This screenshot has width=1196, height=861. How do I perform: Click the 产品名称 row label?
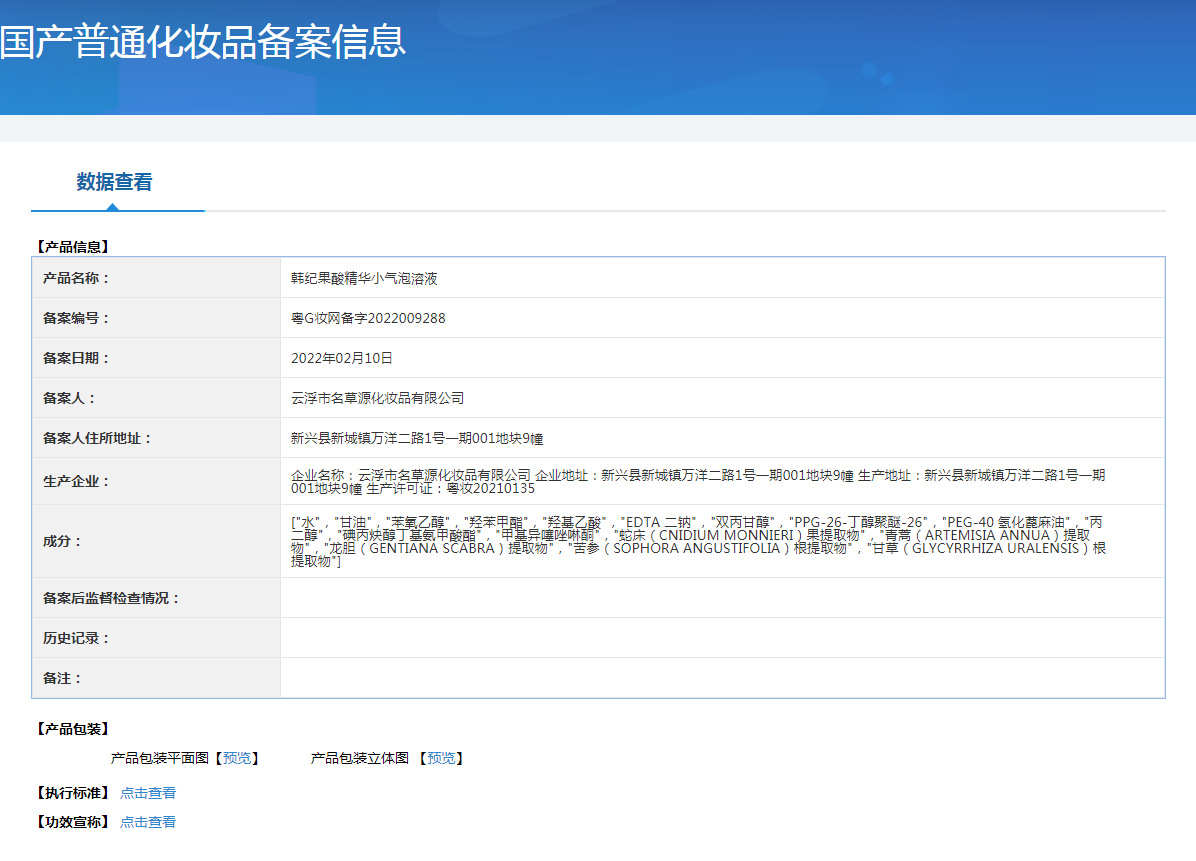pos(76,278)
